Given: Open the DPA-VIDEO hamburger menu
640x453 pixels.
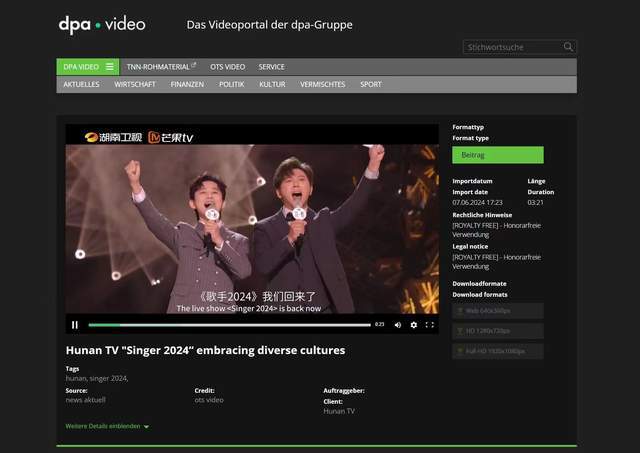Looking at the screenshot, I should (110, 67).
